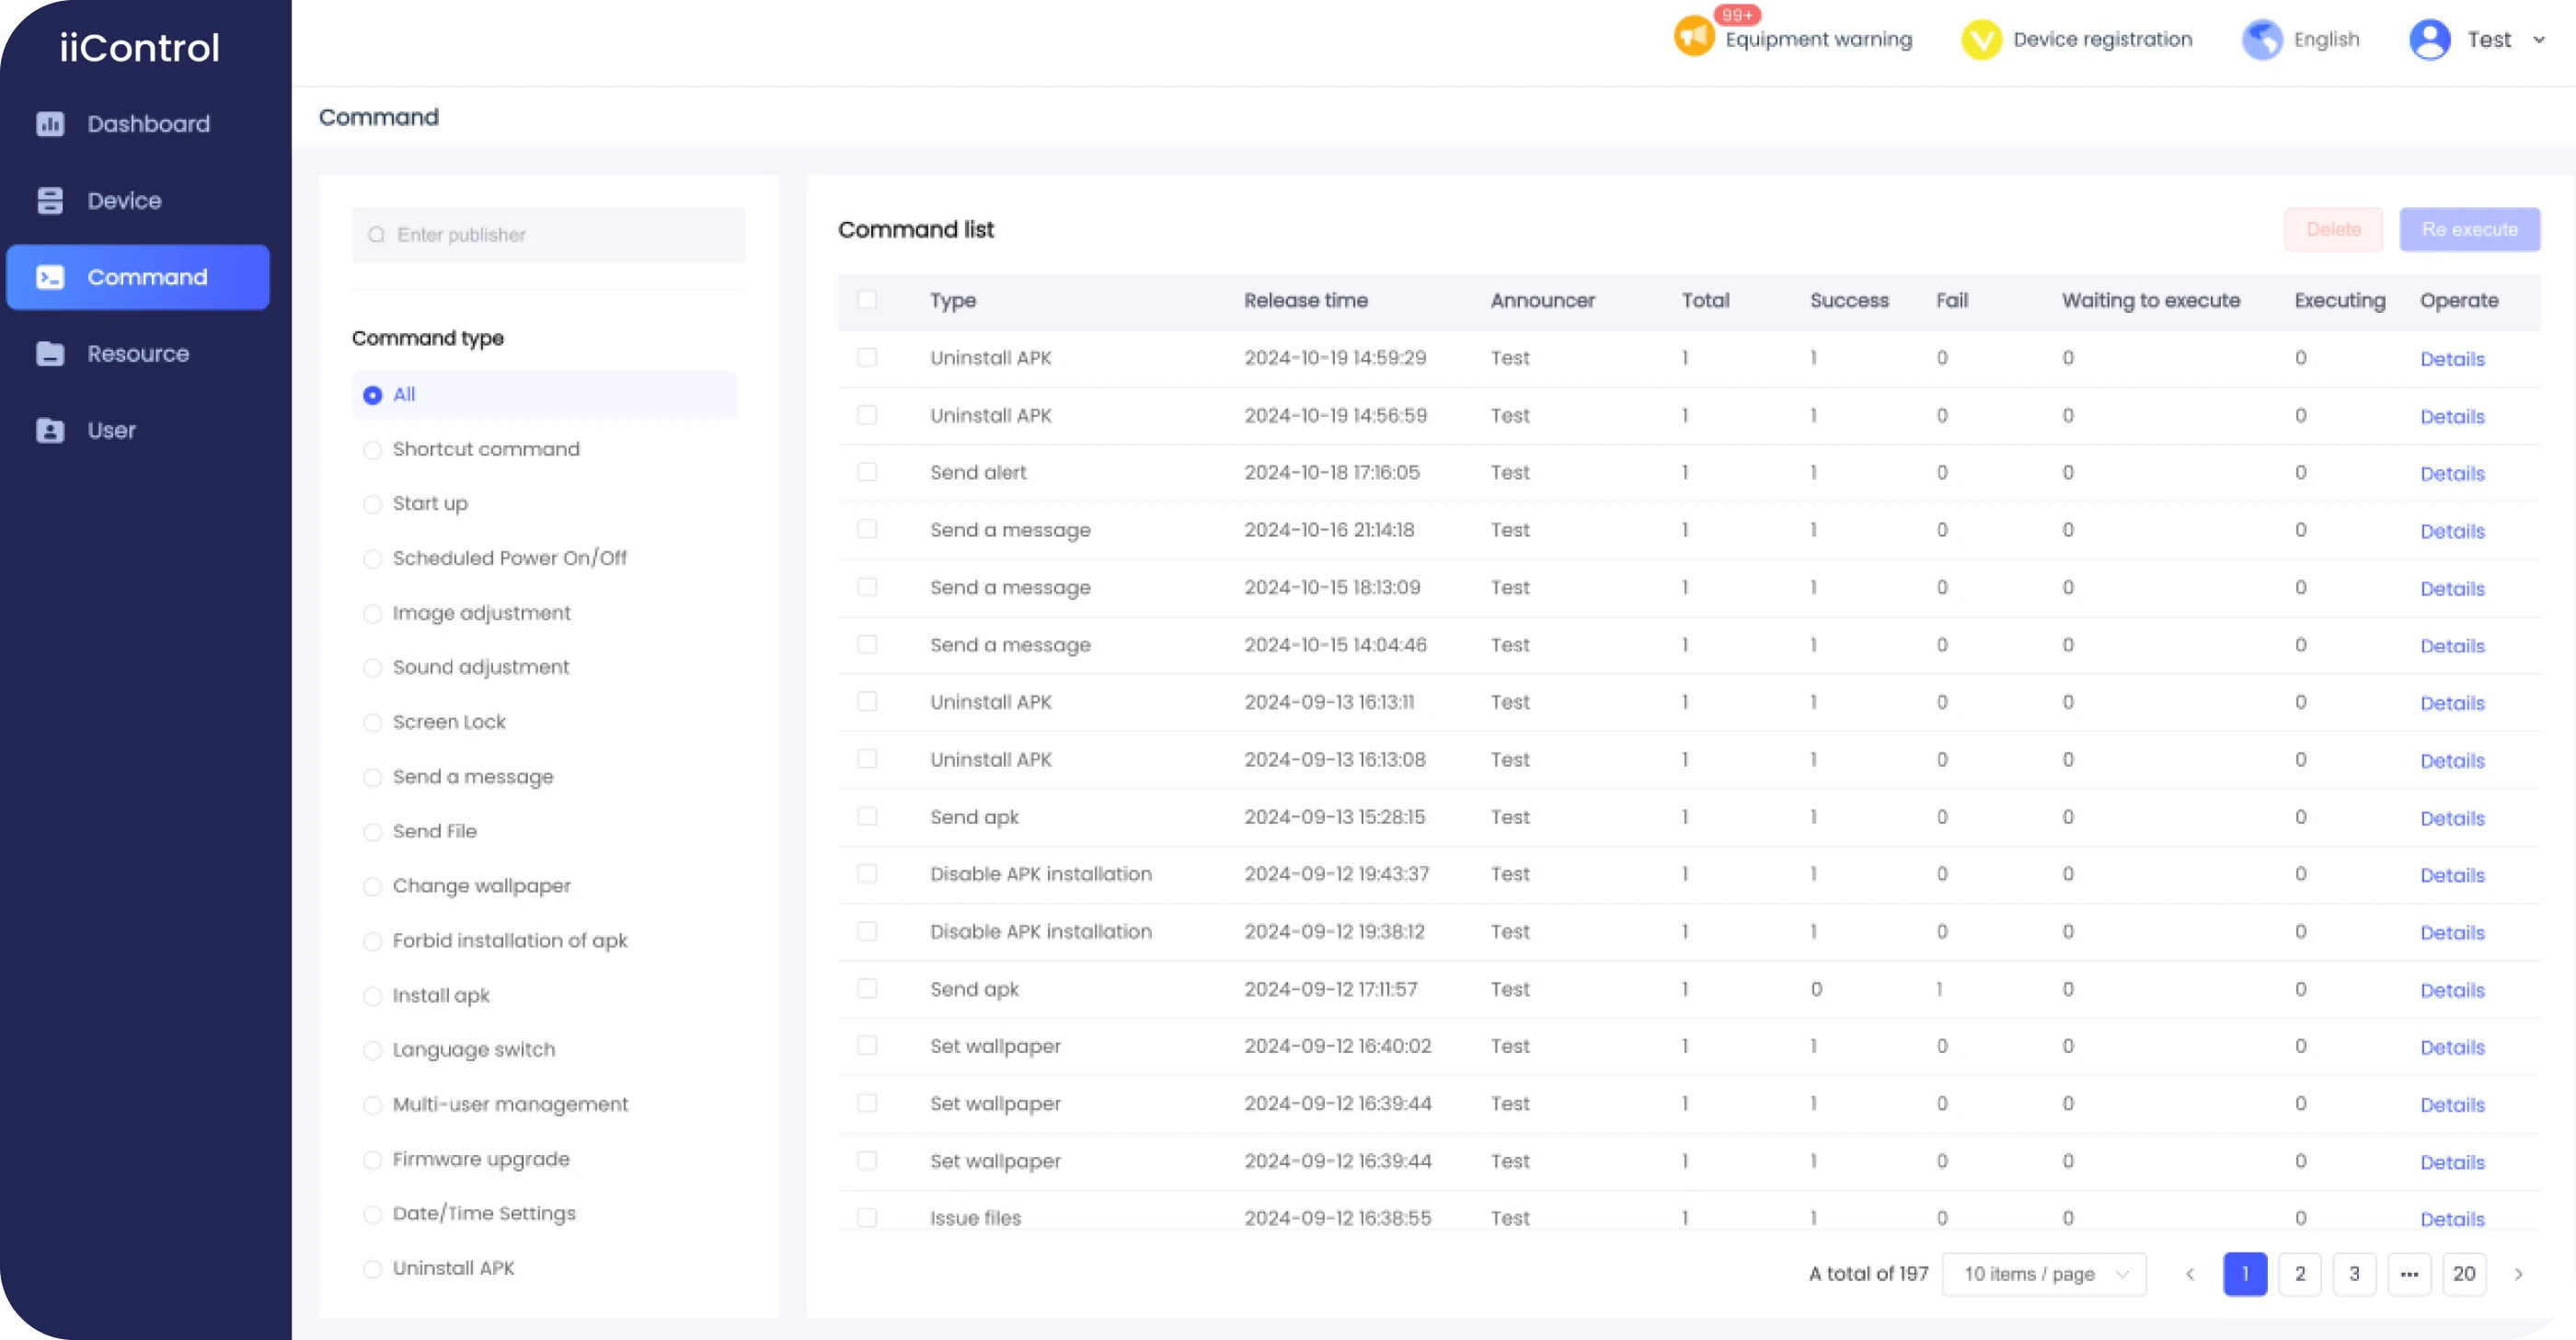The image size is (2576, 1340).
Task: Click the Dashboard chart icon in sidebar
Action: 50,124
